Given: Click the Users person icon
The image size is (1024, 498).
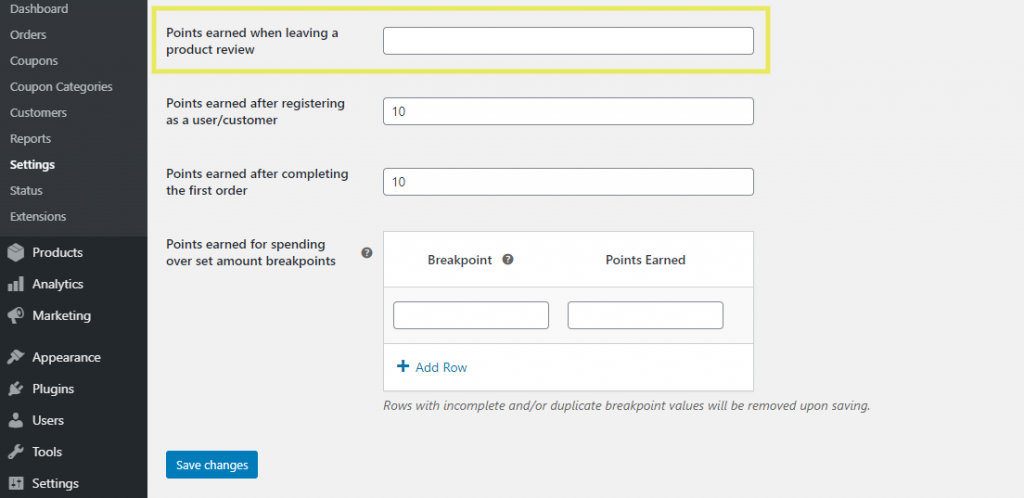Looking at the screenshot, I should click(x=16, y=420).
